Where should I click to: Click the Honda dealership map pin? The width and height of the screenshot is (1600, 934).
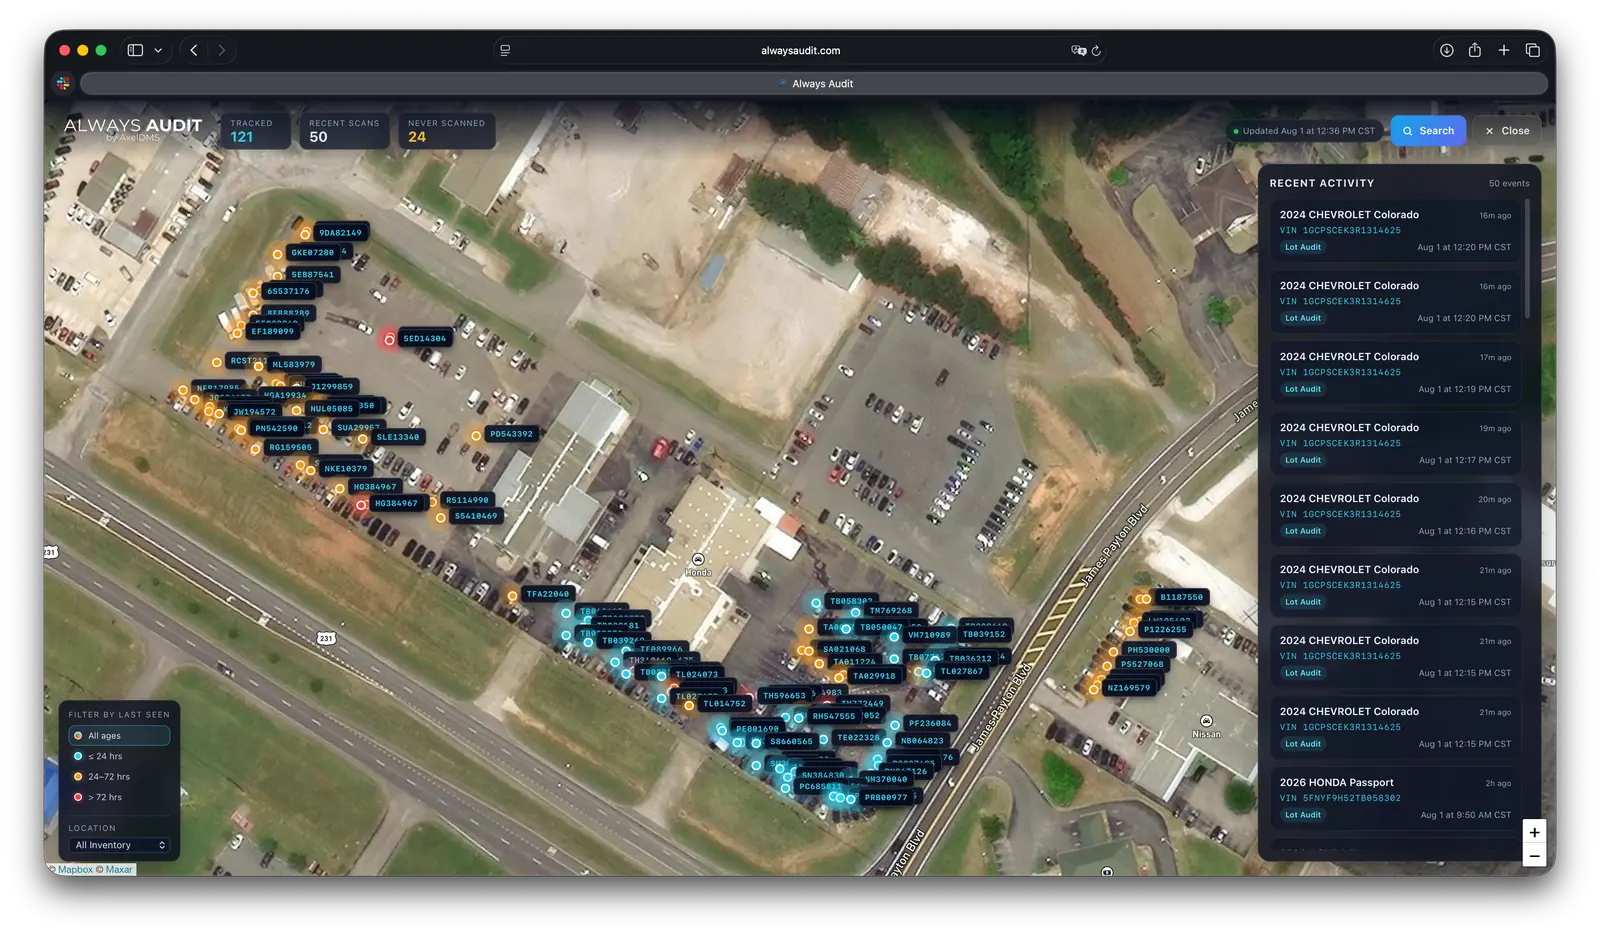coord(698,560)
